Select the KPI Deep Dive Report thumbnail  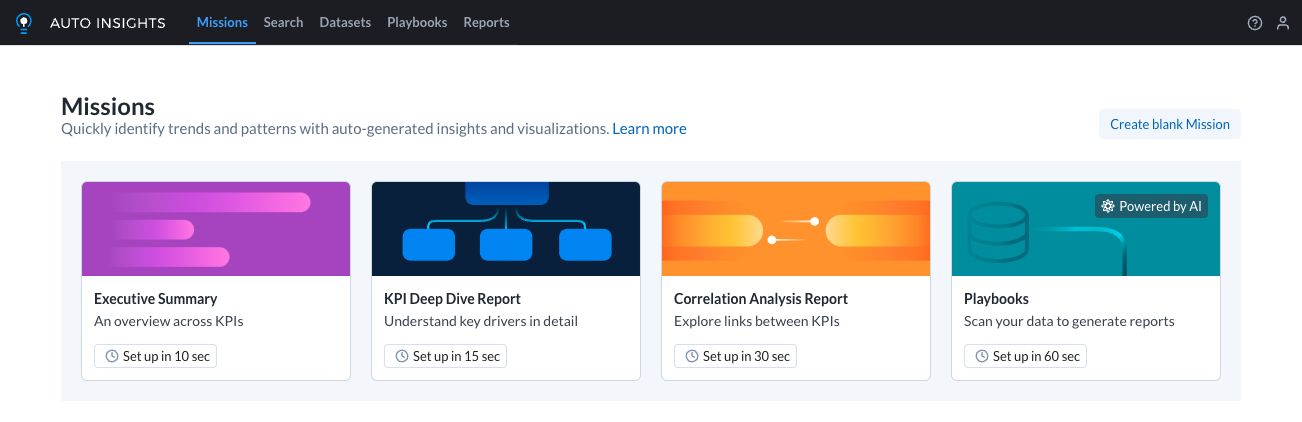(506, 229)
